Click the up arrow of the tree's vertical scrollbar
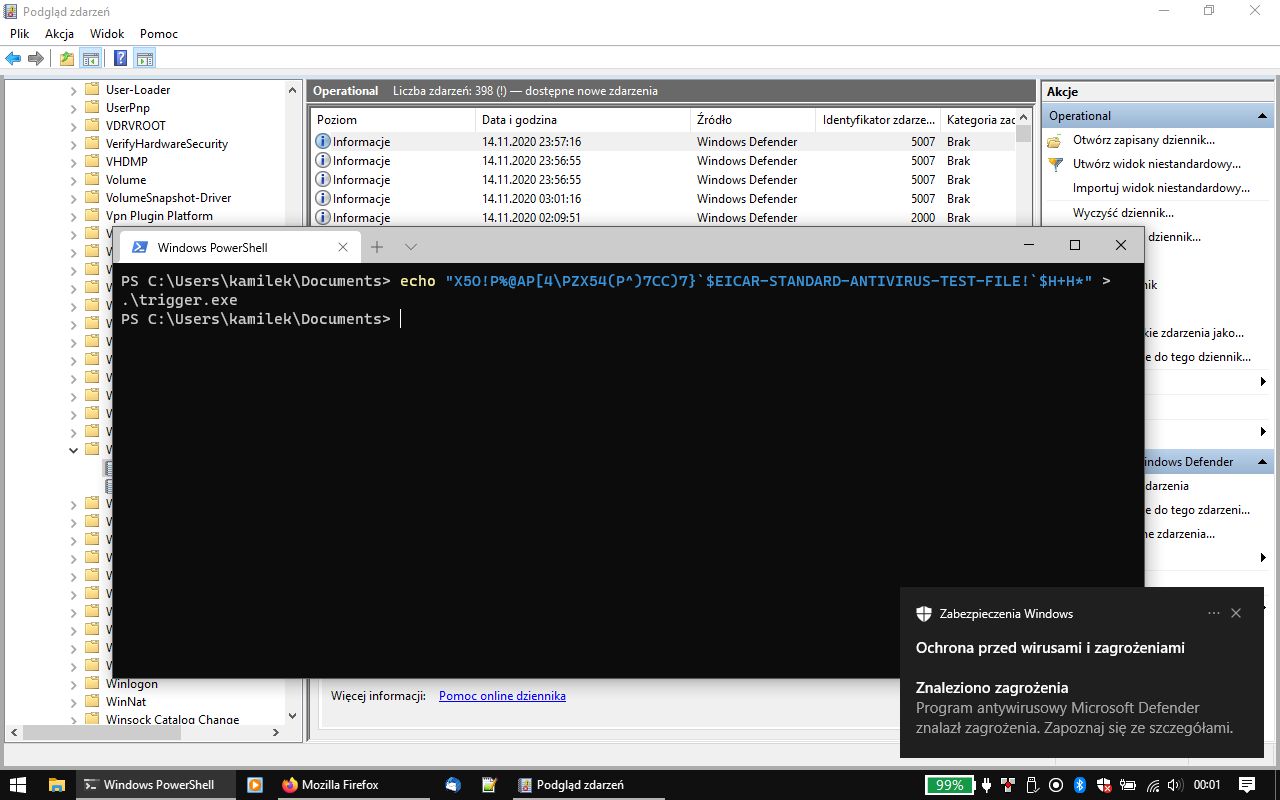 [x=293, y=90]
